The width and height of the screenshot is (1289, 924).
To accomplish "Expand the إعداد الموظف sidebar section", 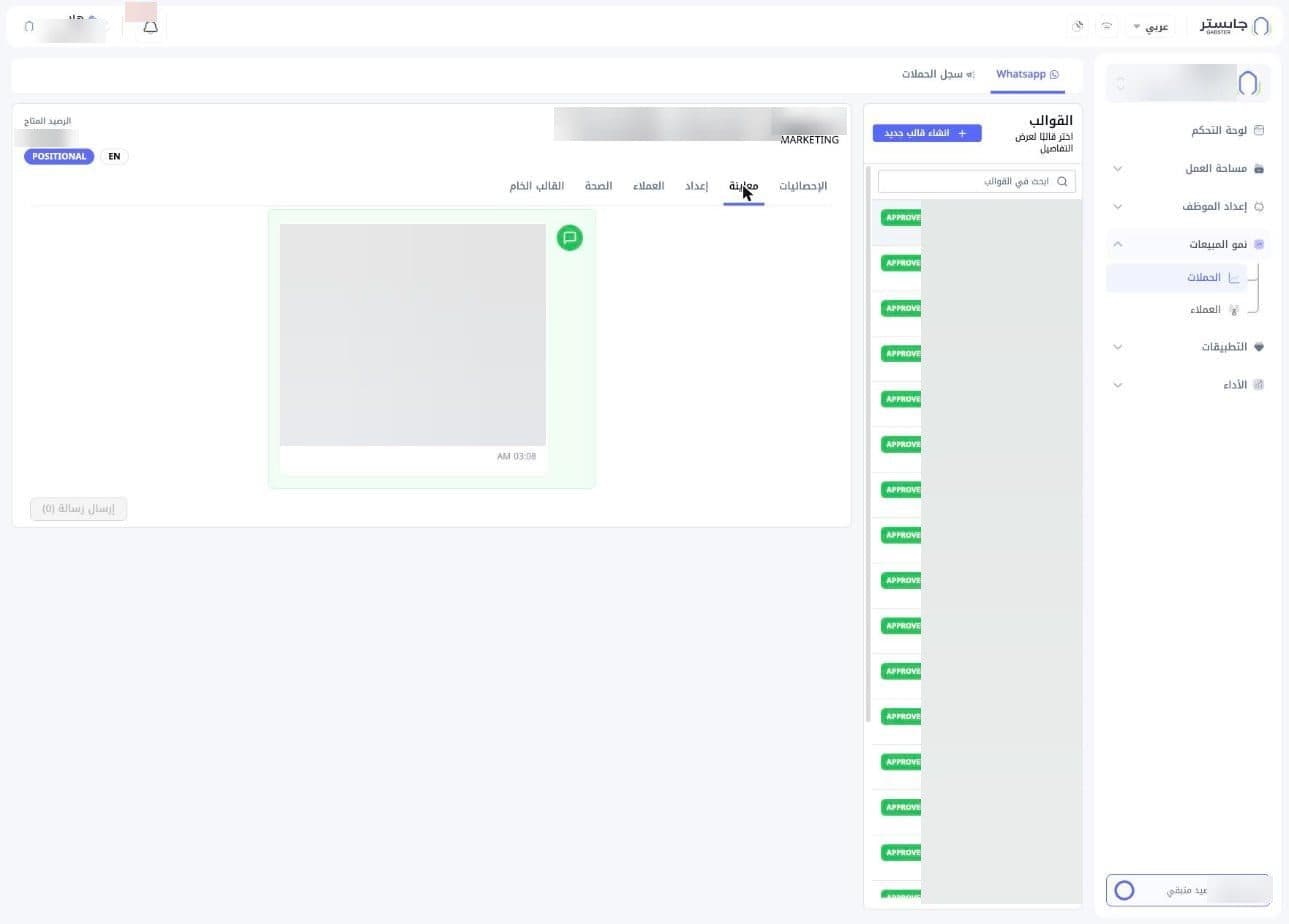I will 1118,207.
